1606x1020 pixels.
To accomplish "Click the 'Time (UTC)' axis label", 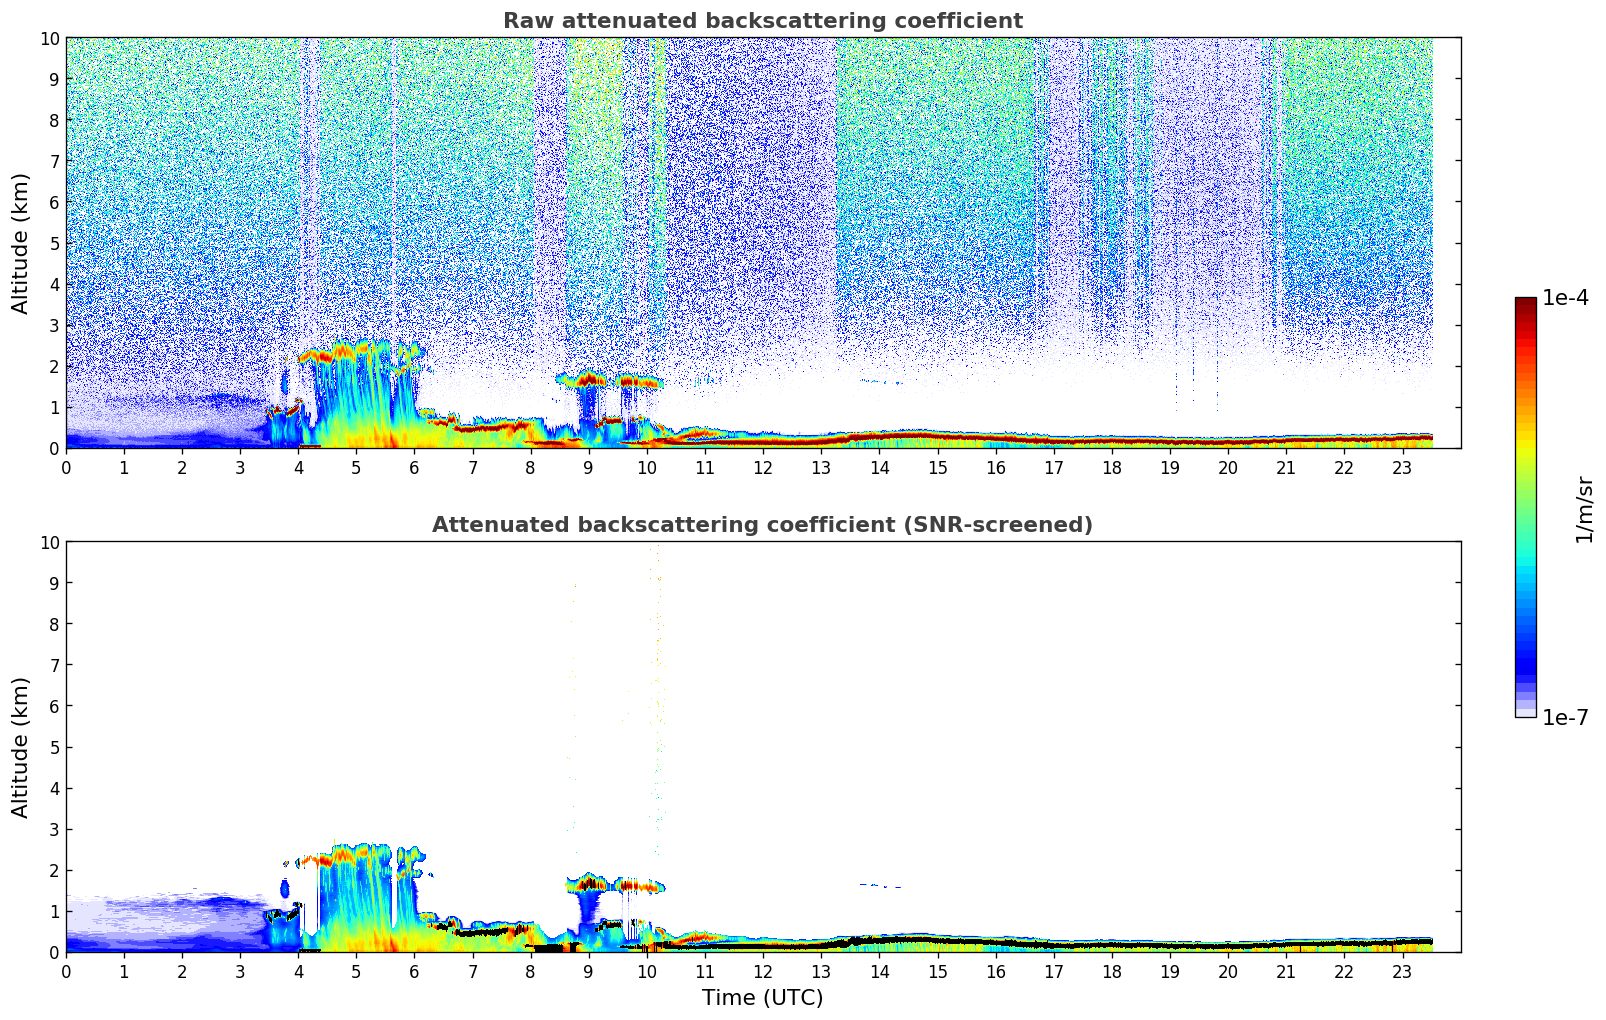I will point(762,998).
